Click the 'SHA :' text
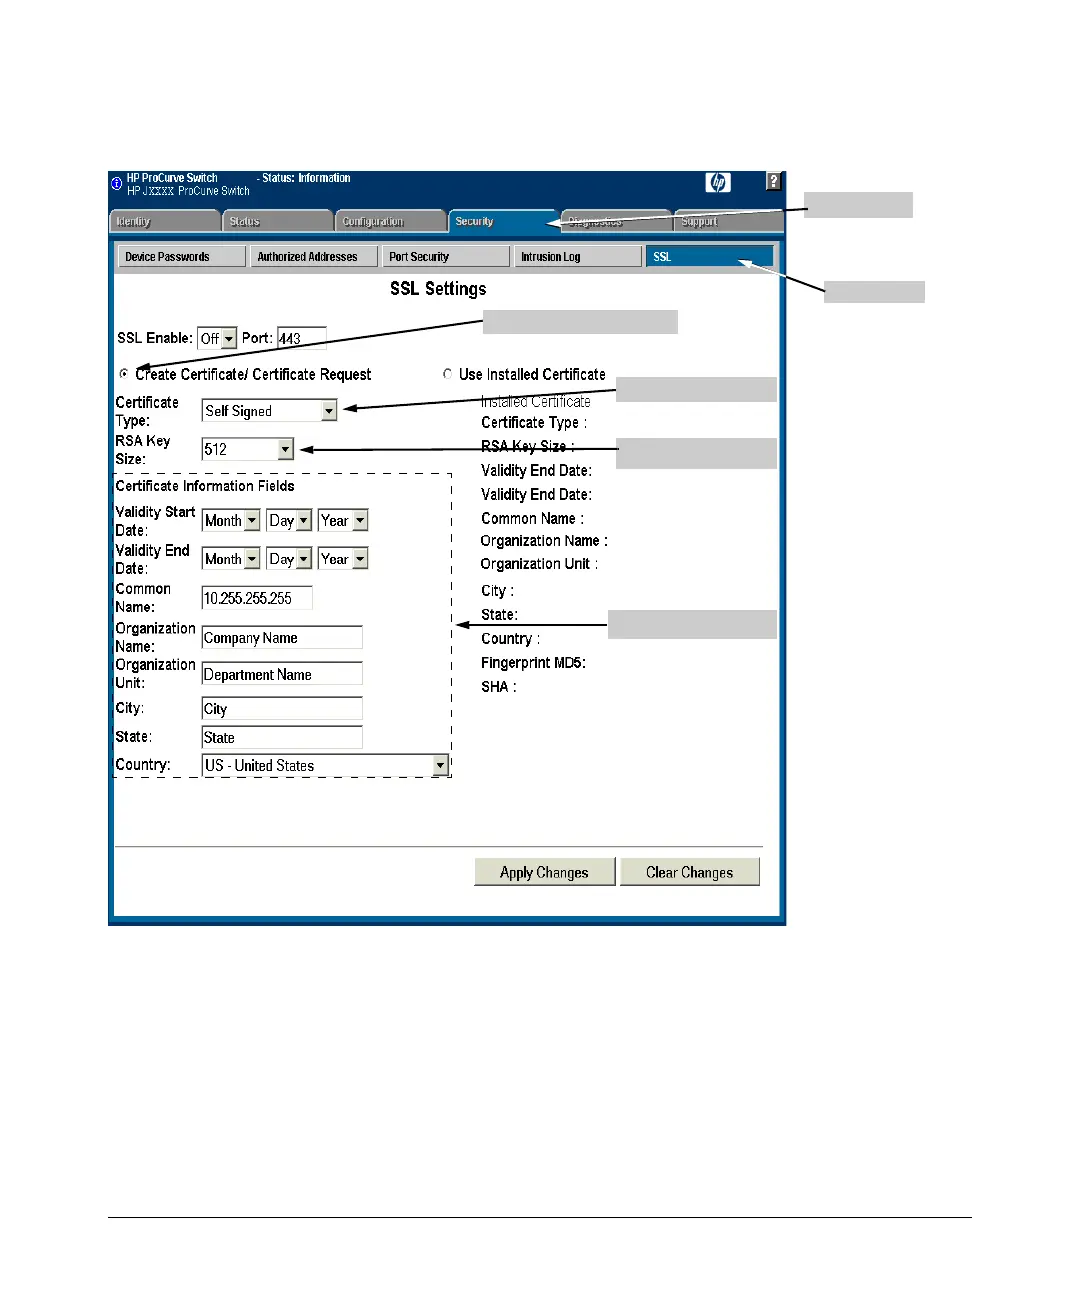Screen dimensions: 1080x1296 499,687
